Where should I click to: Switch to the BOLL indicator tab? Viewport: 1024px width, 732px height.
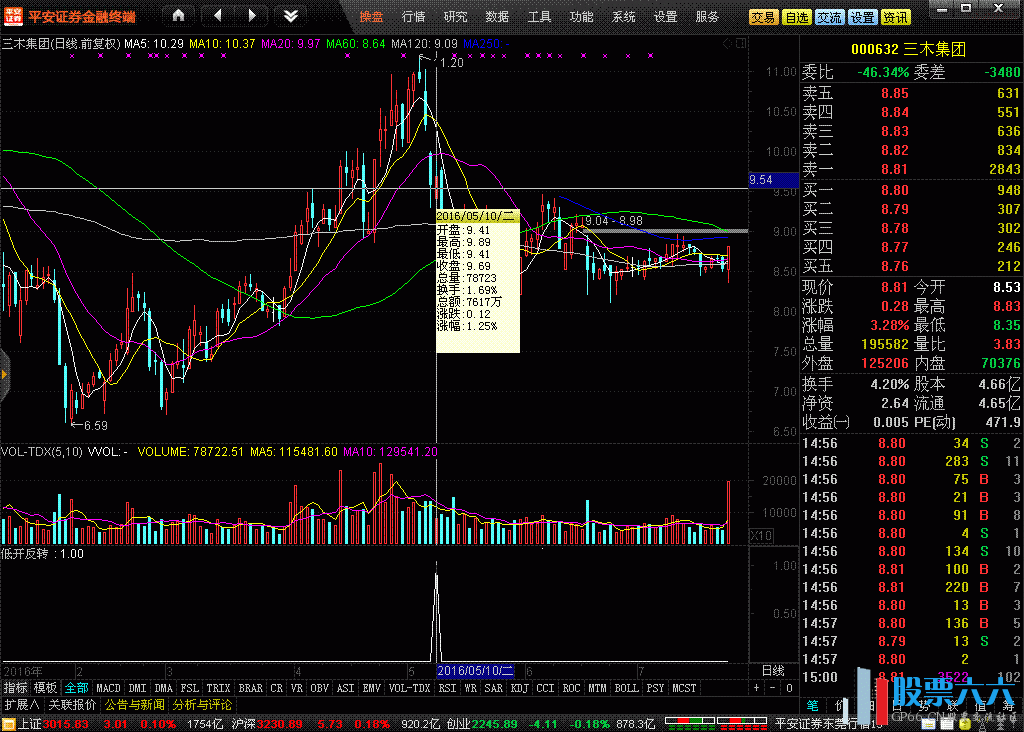(626, 688)
